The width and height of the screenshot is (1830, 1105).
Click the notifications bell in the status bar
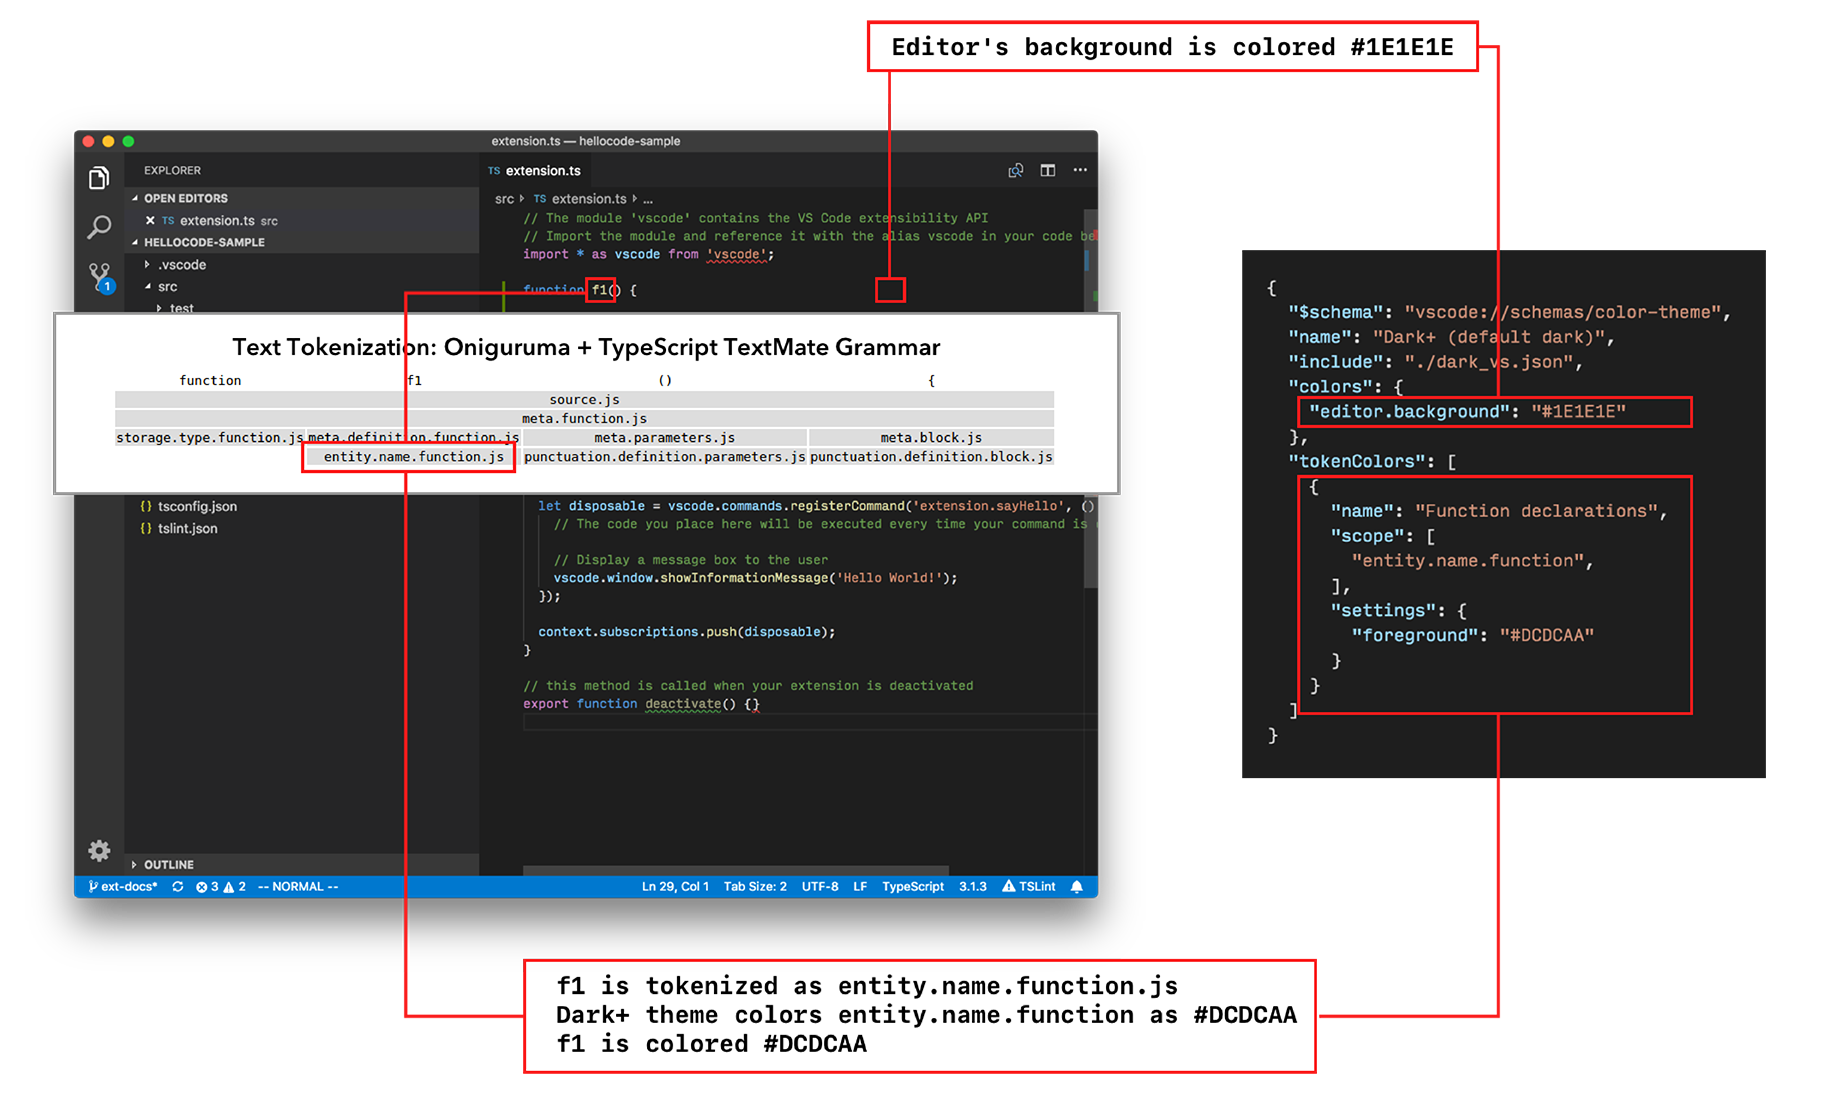pyautogui.click(x=1077, y=886)
